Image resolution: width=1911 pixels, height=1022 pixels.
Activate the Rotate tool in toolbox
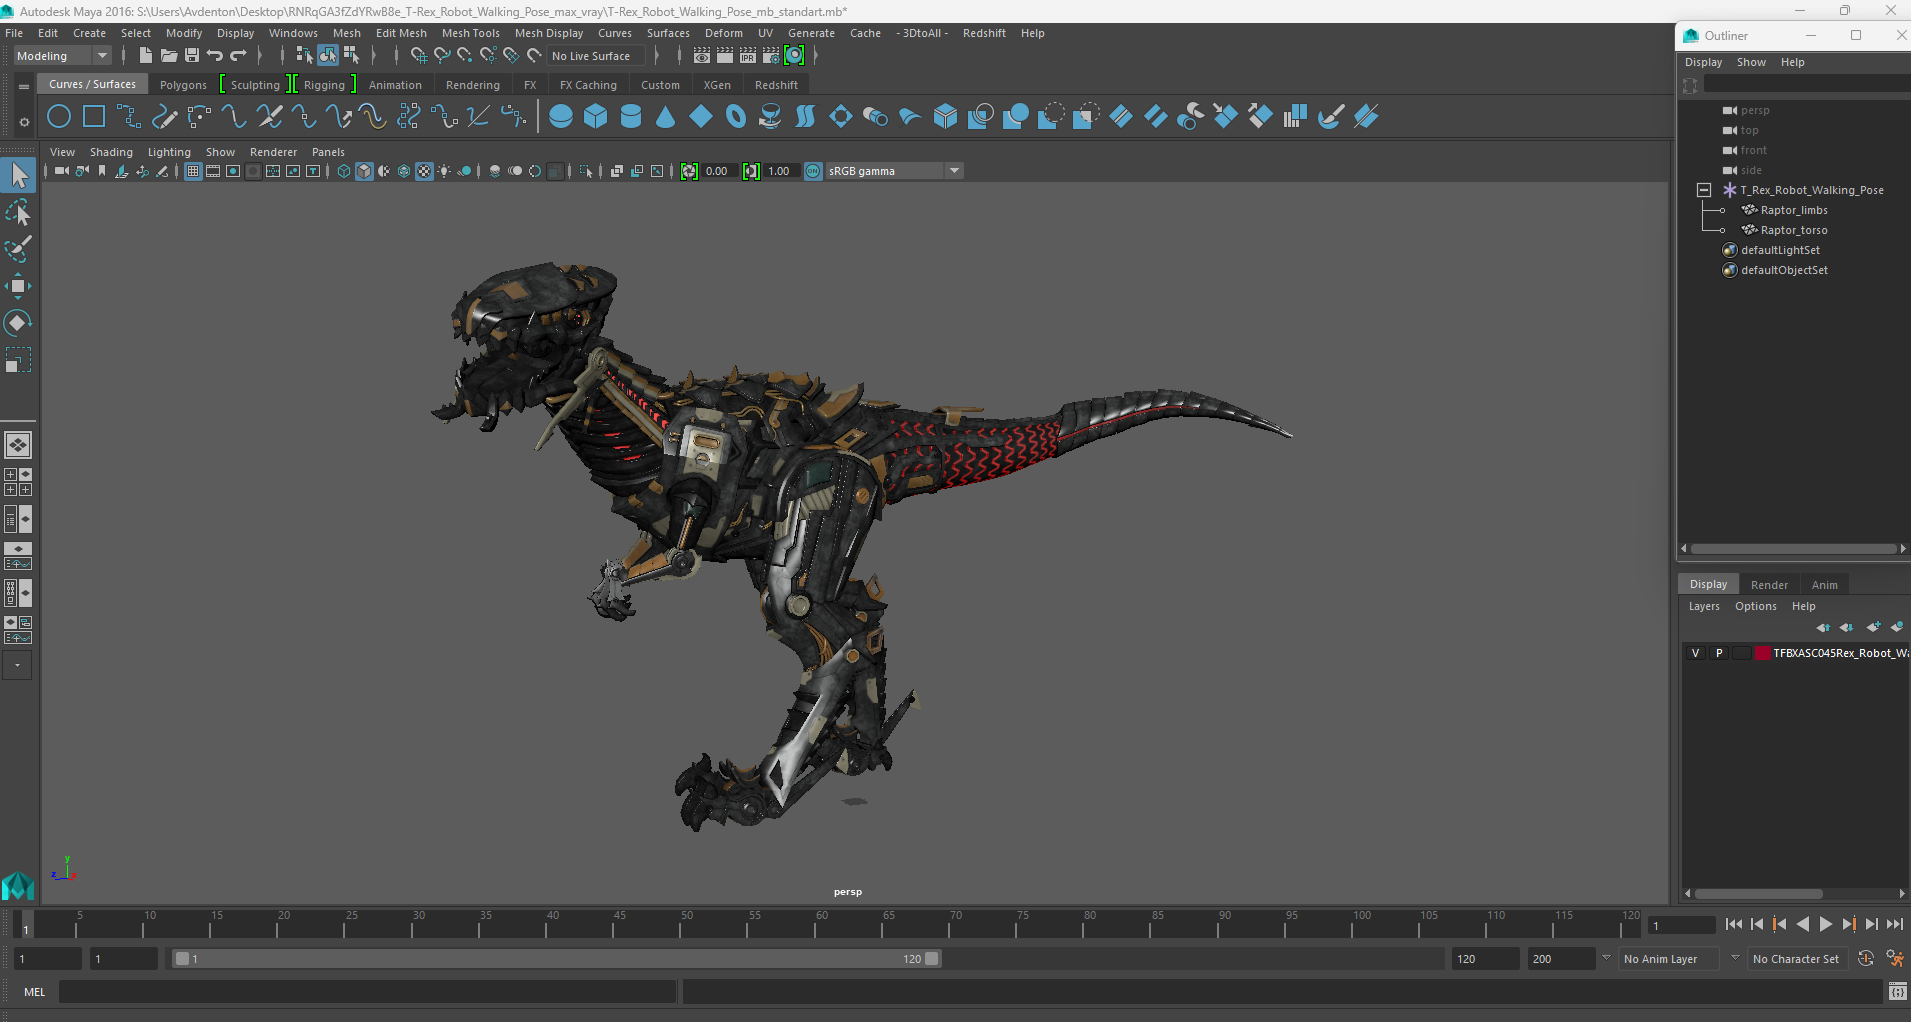point(18,322)
